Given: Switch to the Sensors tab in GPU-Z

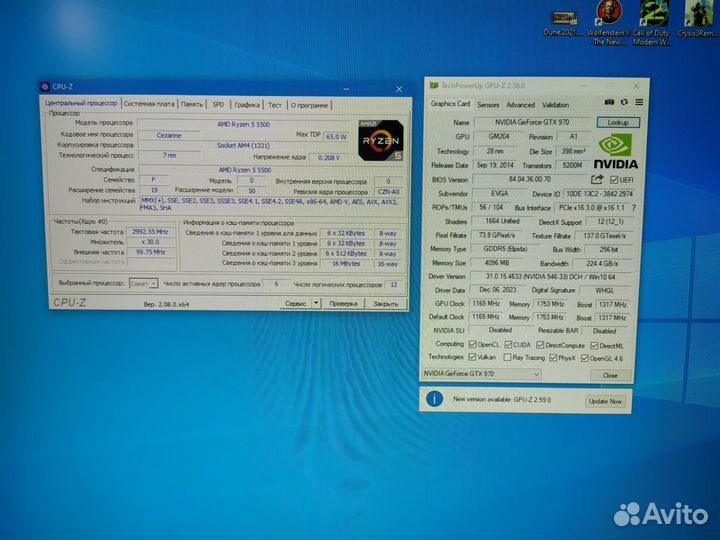Looking at the screenshot, I should tap(488, 105).
